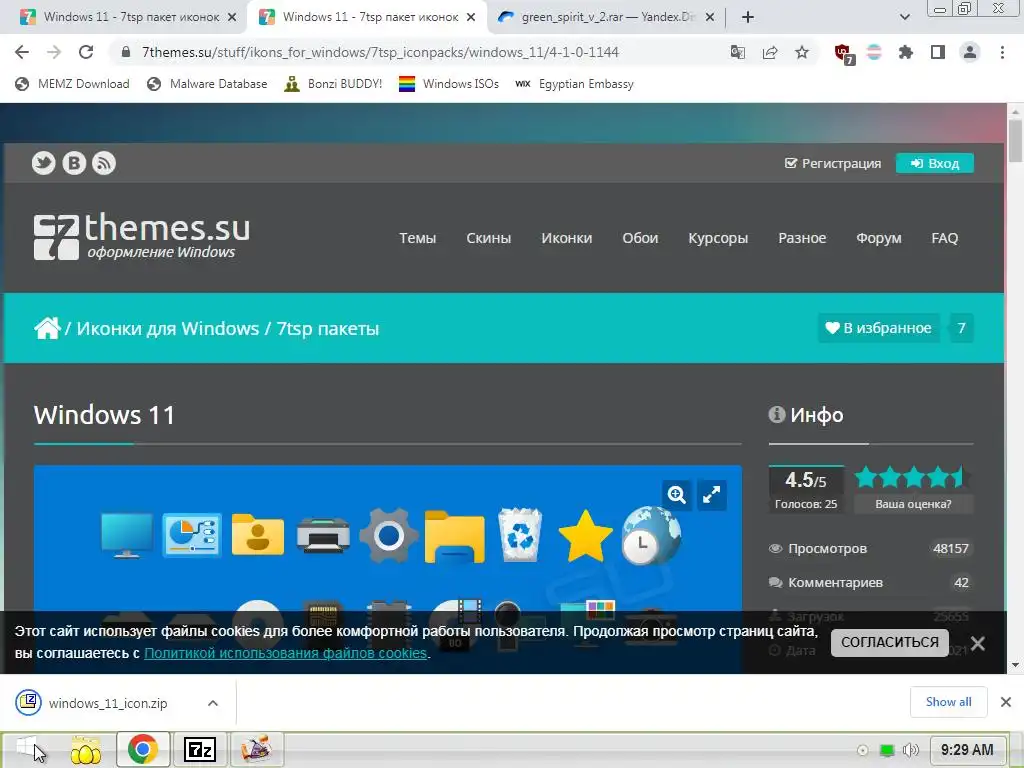Open the Иконки menu
1024x768 pixels.
pos(566,238)
